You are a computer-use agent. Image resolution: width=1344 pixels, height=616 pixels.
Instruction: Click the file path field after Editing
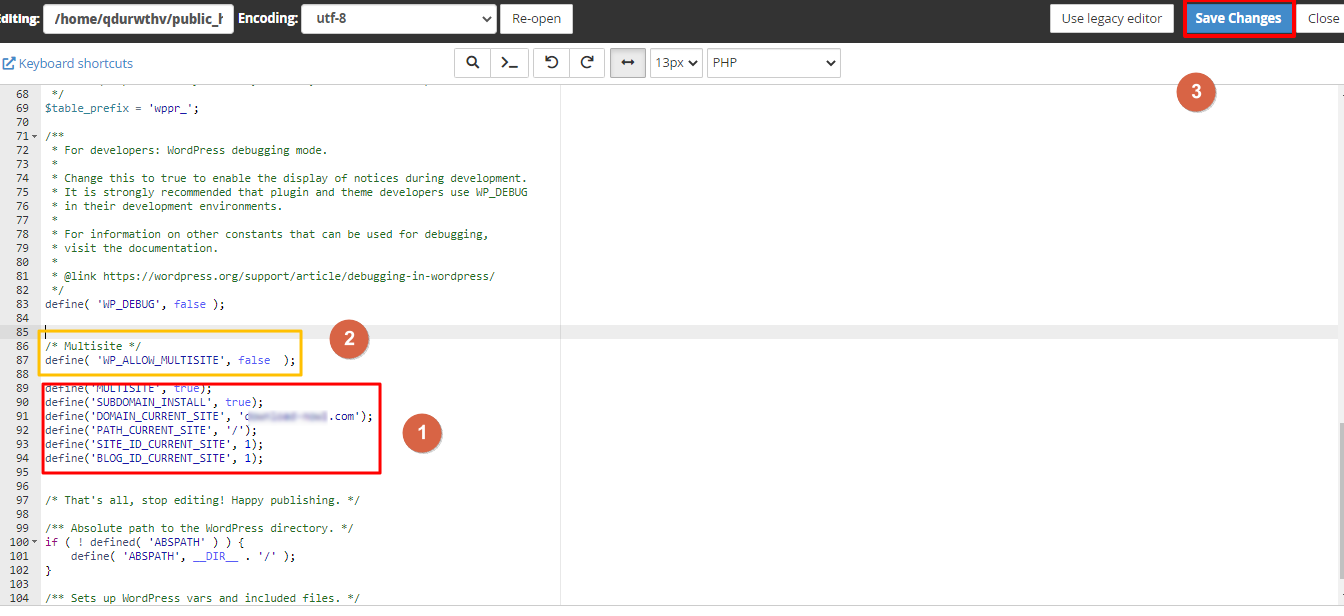(138, 19)
